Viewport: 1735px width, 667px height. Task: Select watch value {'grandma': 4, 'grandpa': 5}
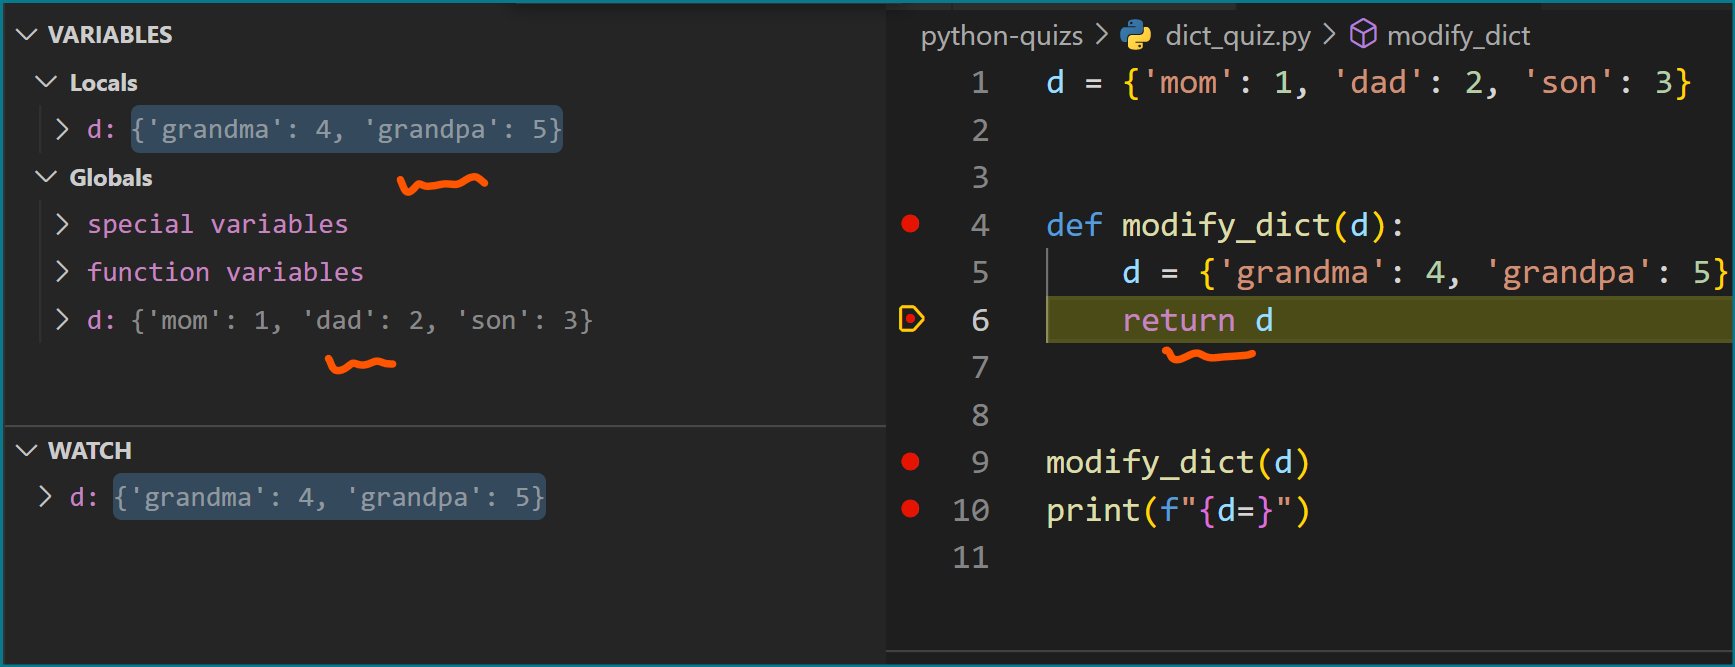click(x=329, y=497)
